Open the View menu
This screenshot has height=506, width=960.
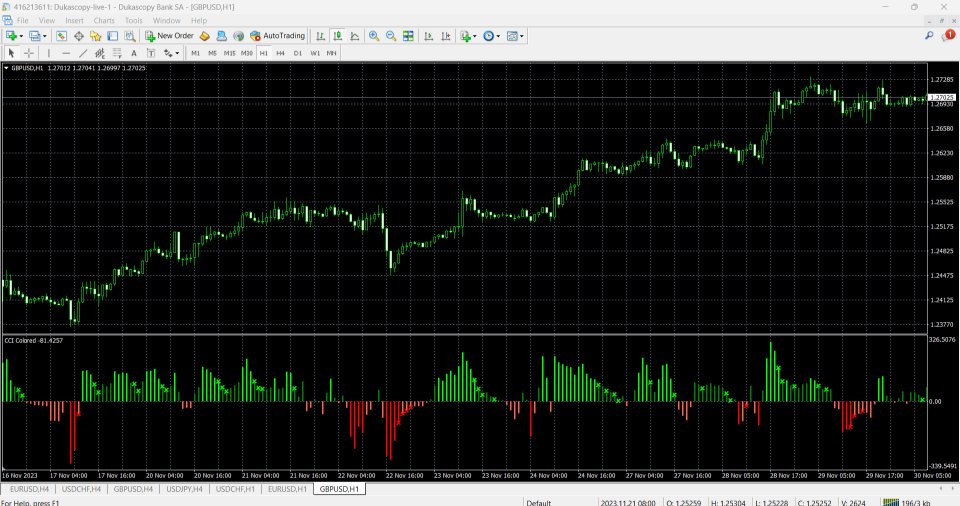(47, 20)
